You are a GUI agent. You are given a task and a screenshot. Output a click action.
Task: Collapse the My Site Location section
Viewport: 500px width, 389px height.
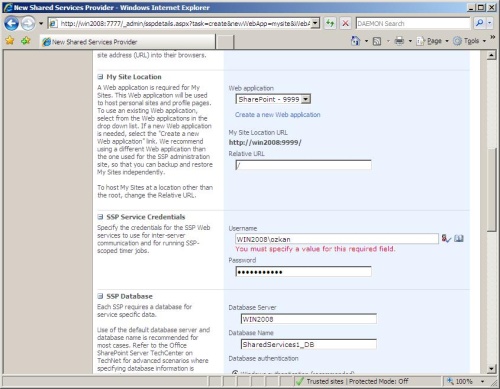point(100,77)
